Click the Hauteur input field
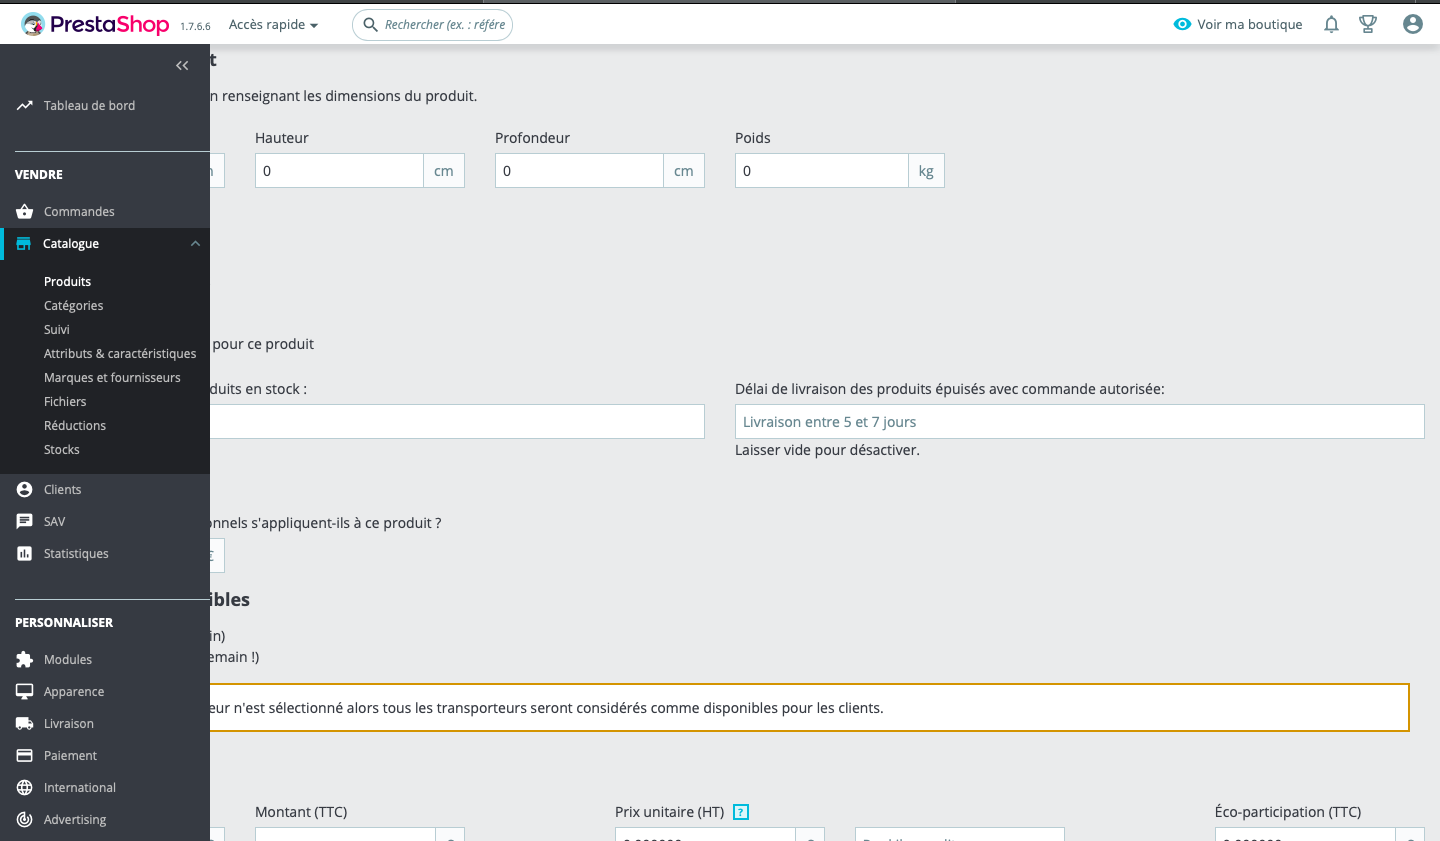Viewport: 1440px width, 841px height. (x=339, y=171)
